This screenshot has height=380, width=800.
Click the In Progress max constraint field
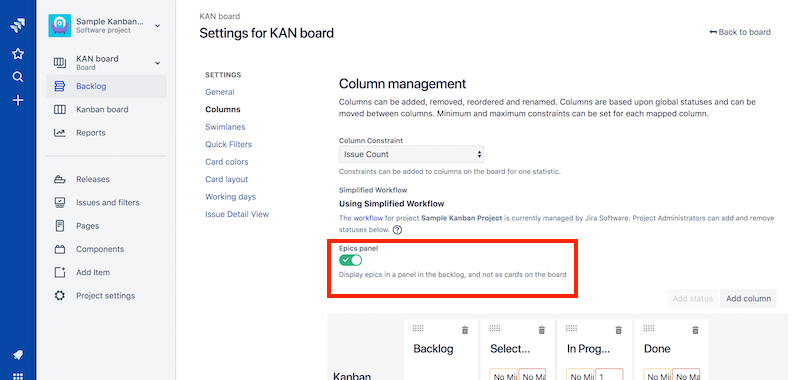(609, 374)
